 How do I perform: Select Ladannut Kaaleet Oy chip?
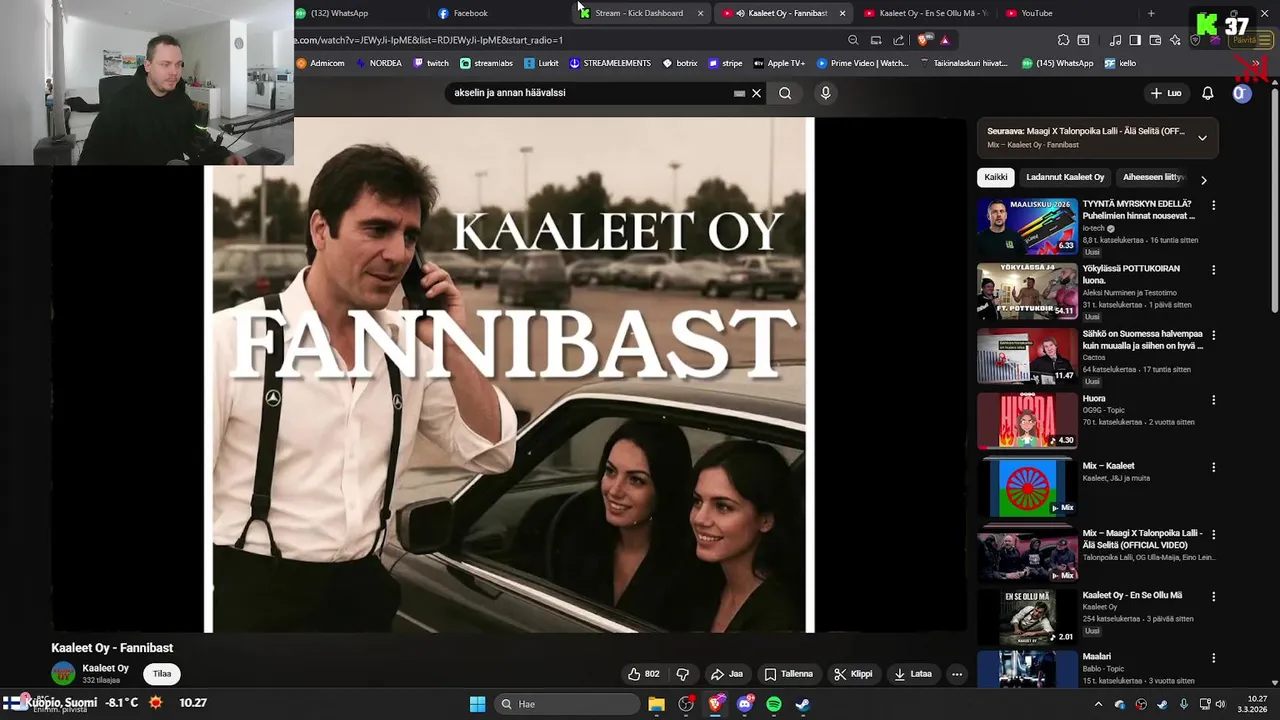point(1065,177)
